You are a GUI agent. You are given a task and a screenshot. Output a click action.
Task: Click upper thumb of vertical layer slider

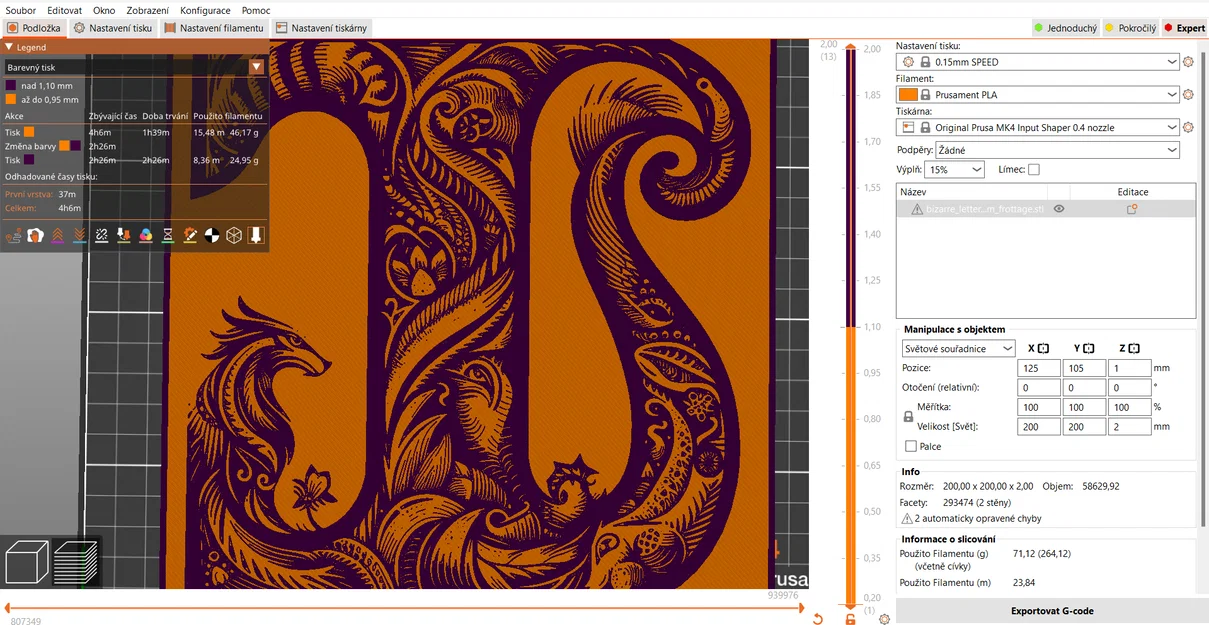coord(850,48)
